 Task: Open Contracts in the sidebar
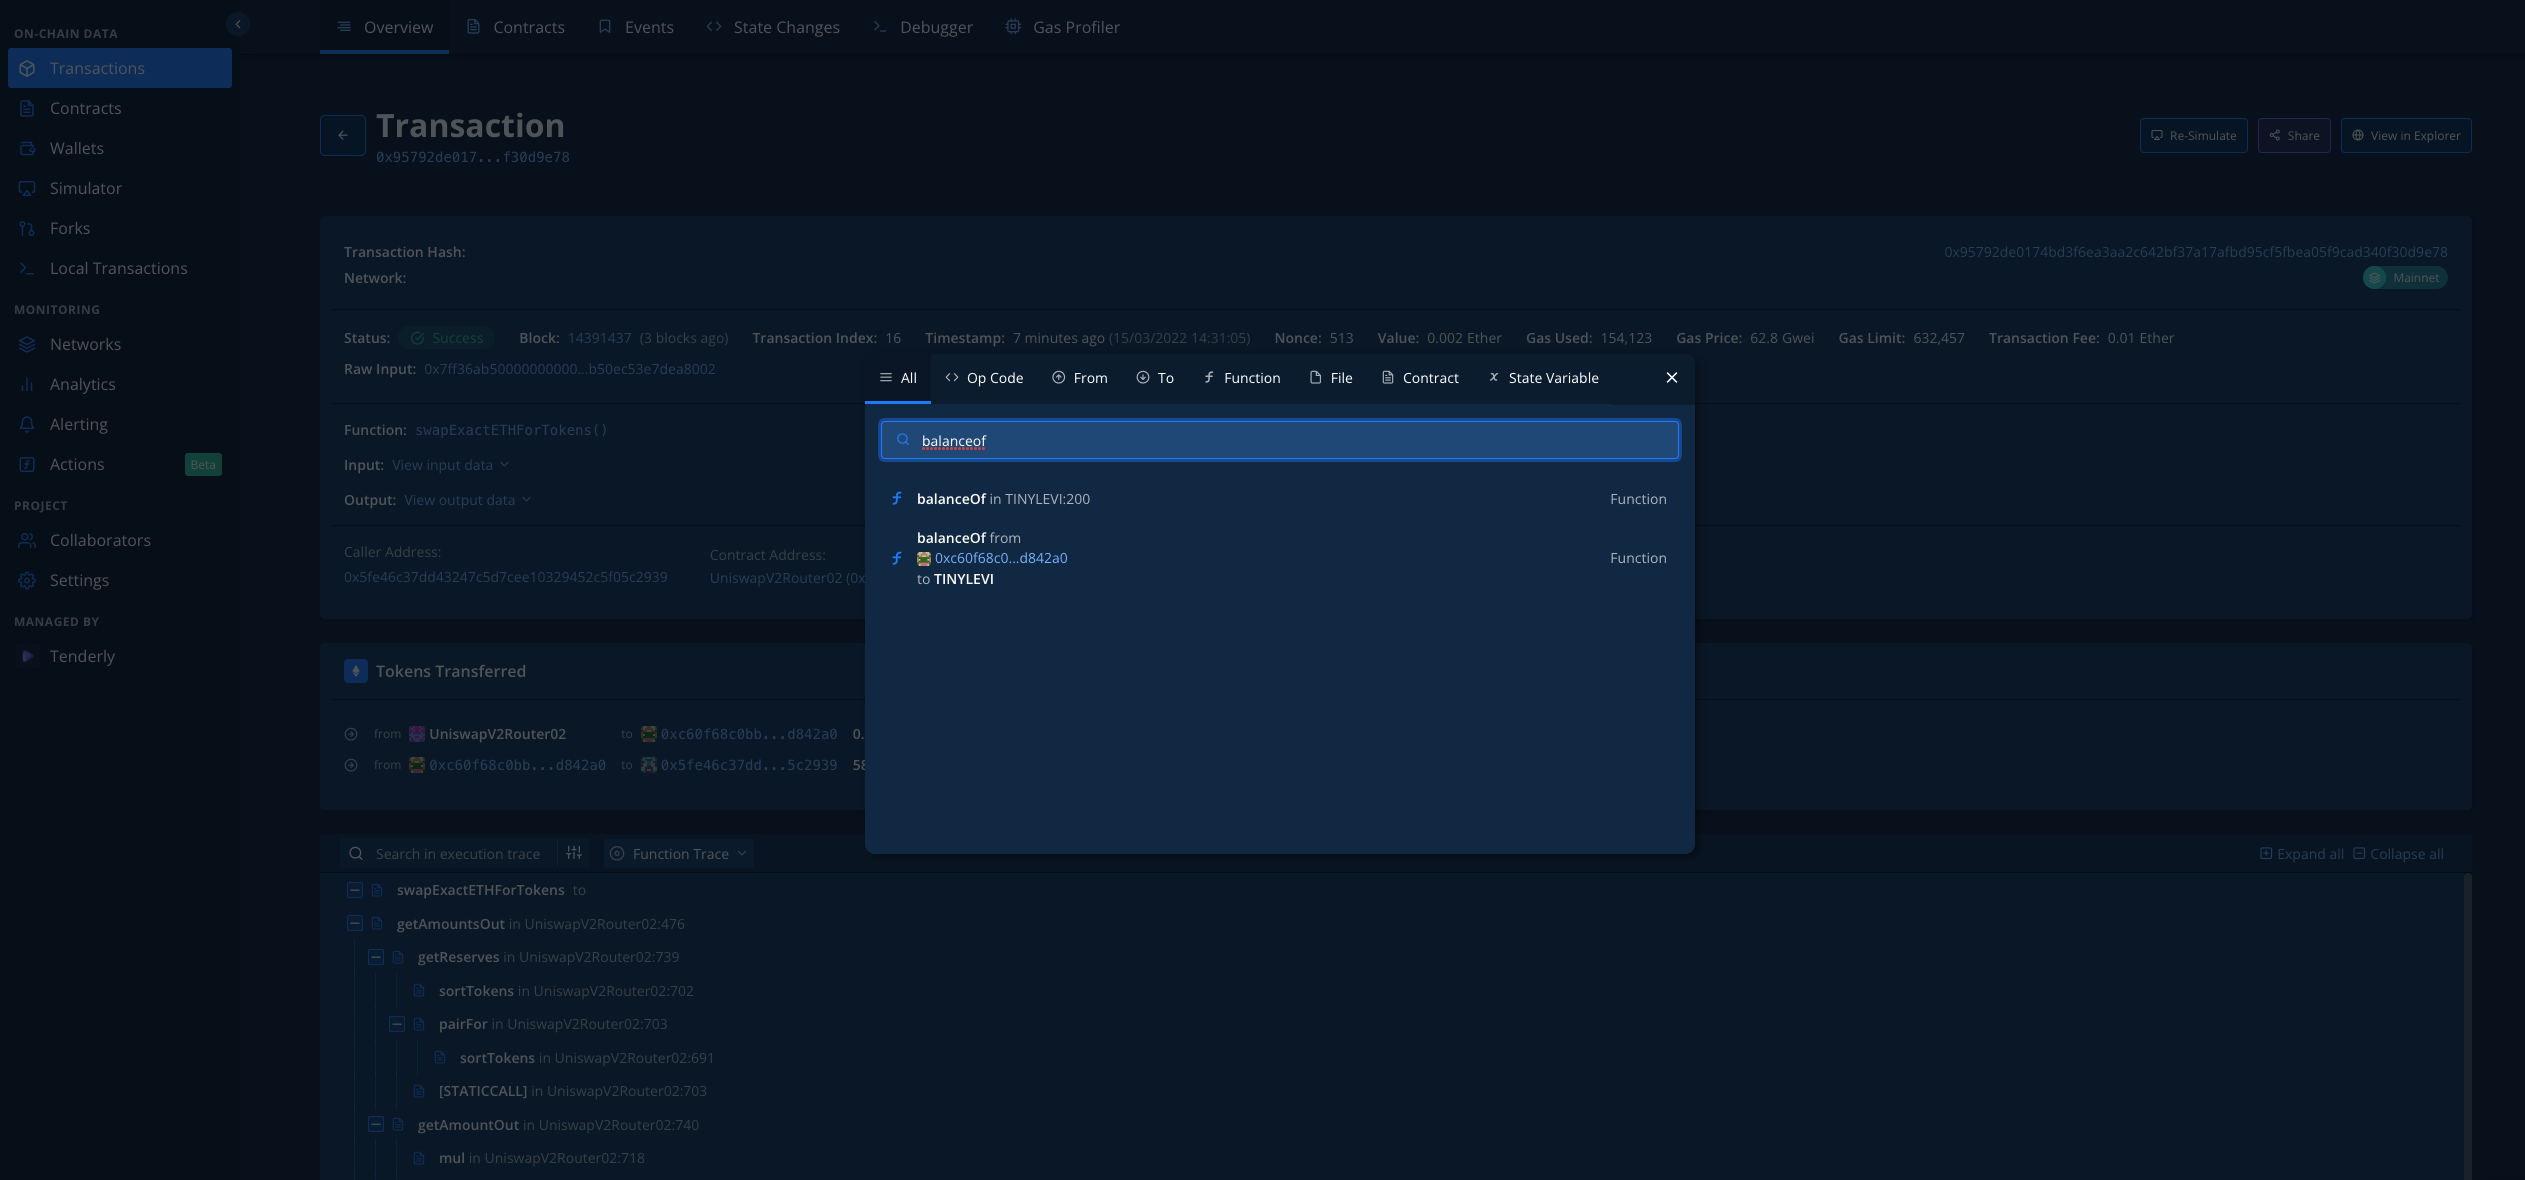120,108
